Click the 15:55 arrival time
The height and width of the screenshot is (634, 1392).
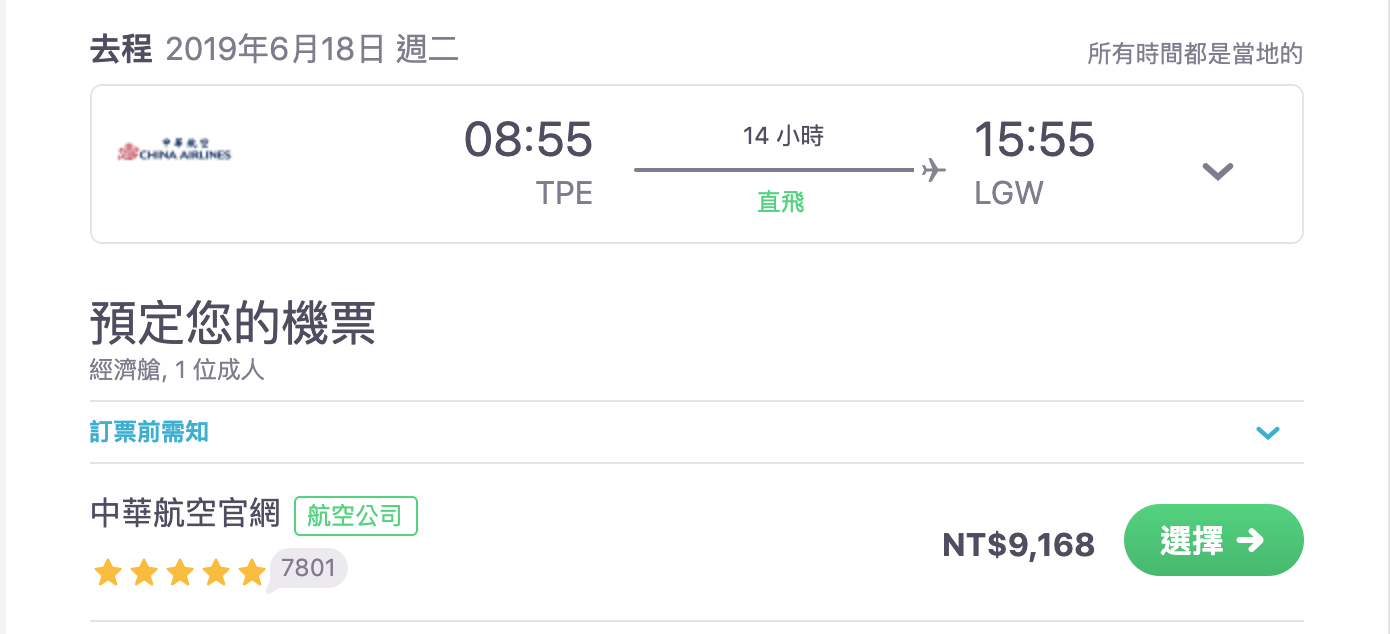(1034, 139)
